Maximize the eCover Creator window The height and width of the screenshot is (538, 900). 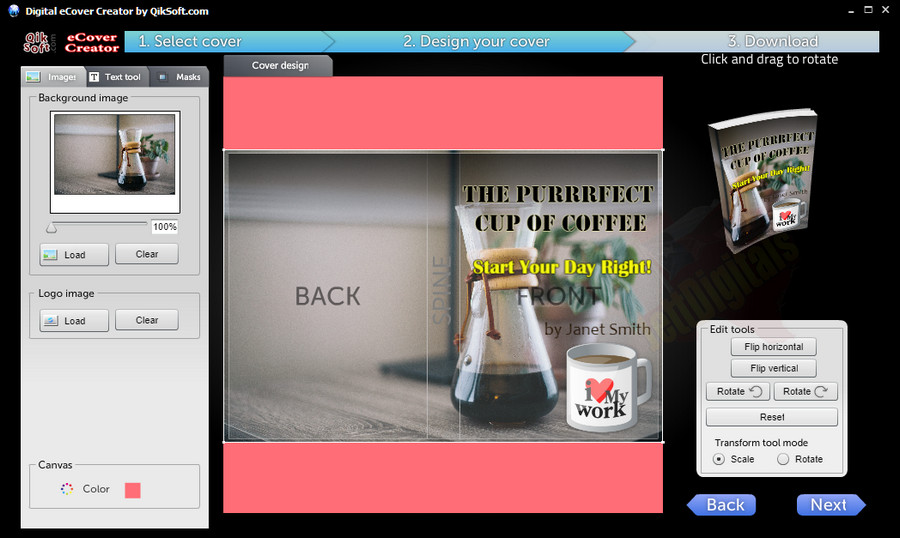point(868,10)
